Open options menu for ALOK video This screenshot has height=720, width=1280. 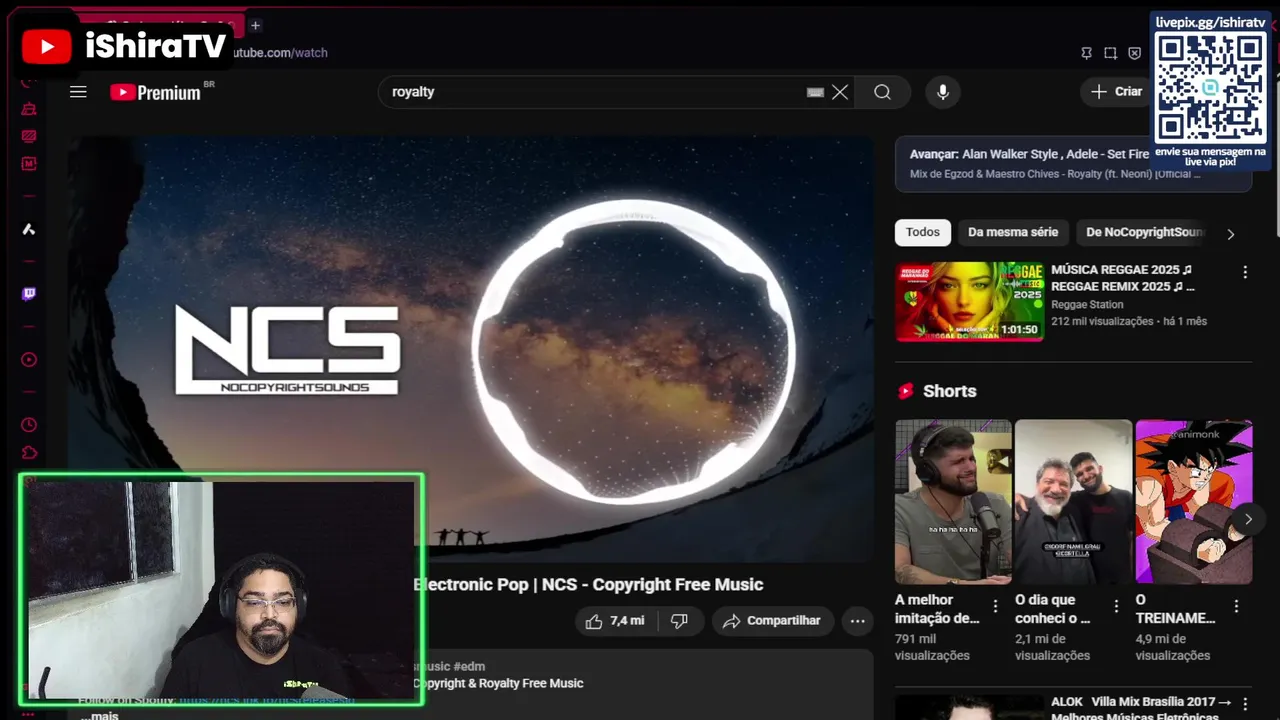[1245, 705]
